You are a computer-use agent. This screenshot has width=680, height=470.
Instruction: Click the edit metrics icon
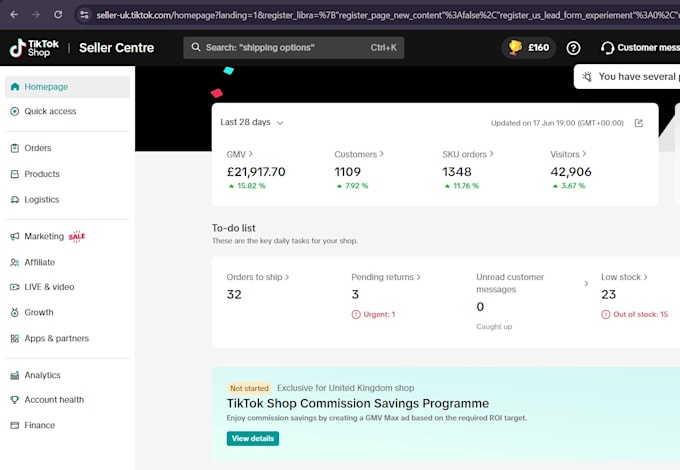click(639, 123)
